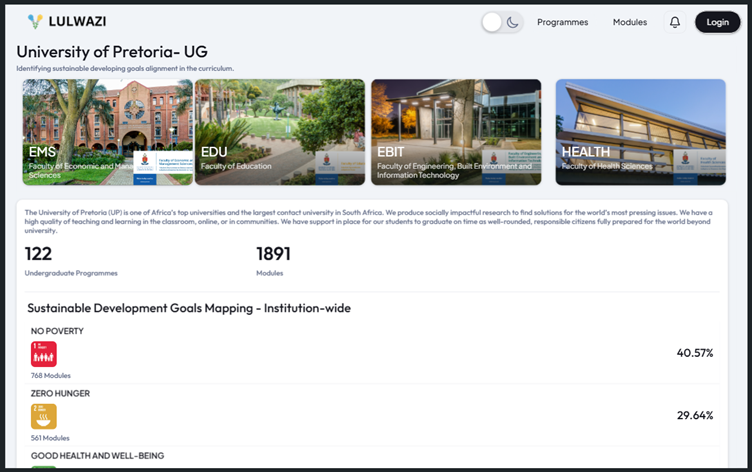
Task: Click the '561 Modules' text
Action: pos(50,438)
